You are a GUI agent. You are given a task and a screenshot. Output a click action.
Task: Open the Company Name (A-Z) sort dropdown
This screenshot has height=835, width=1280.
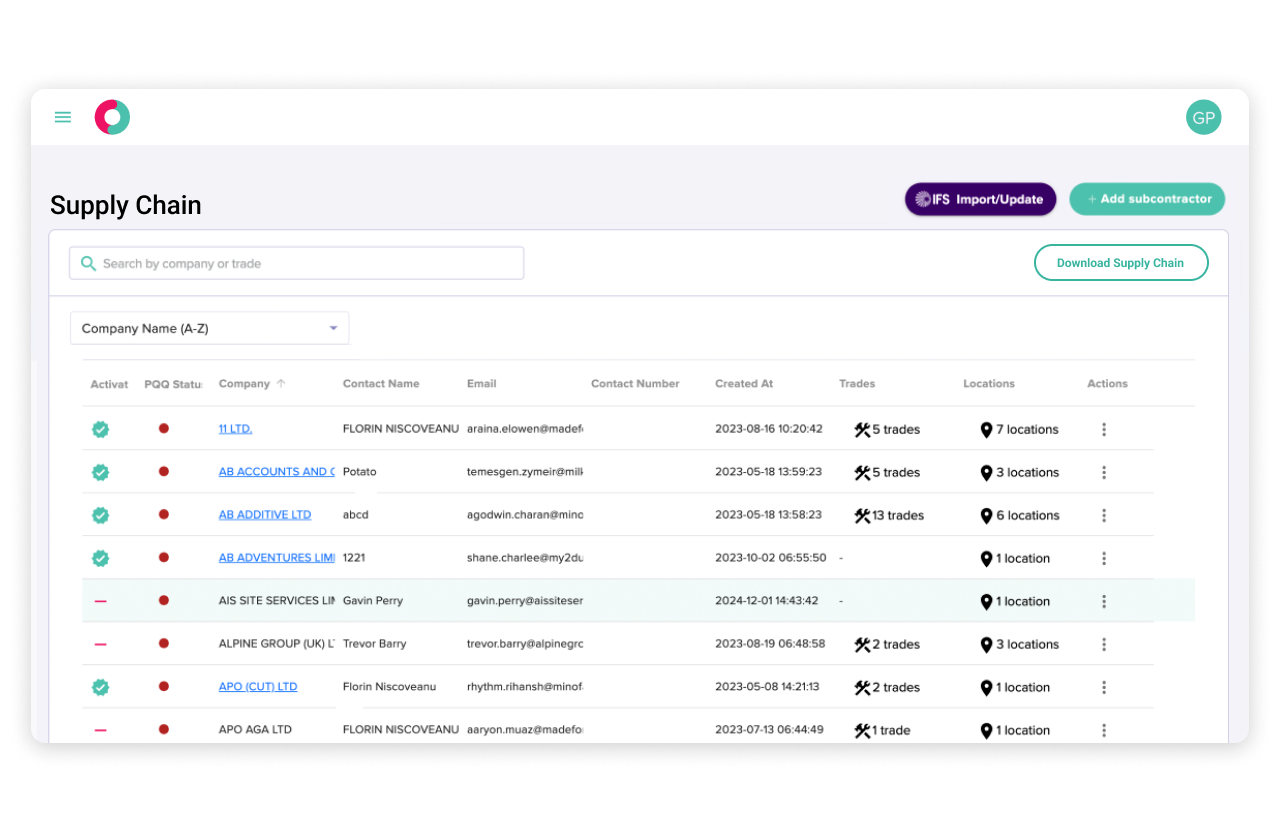click(209, 327)
